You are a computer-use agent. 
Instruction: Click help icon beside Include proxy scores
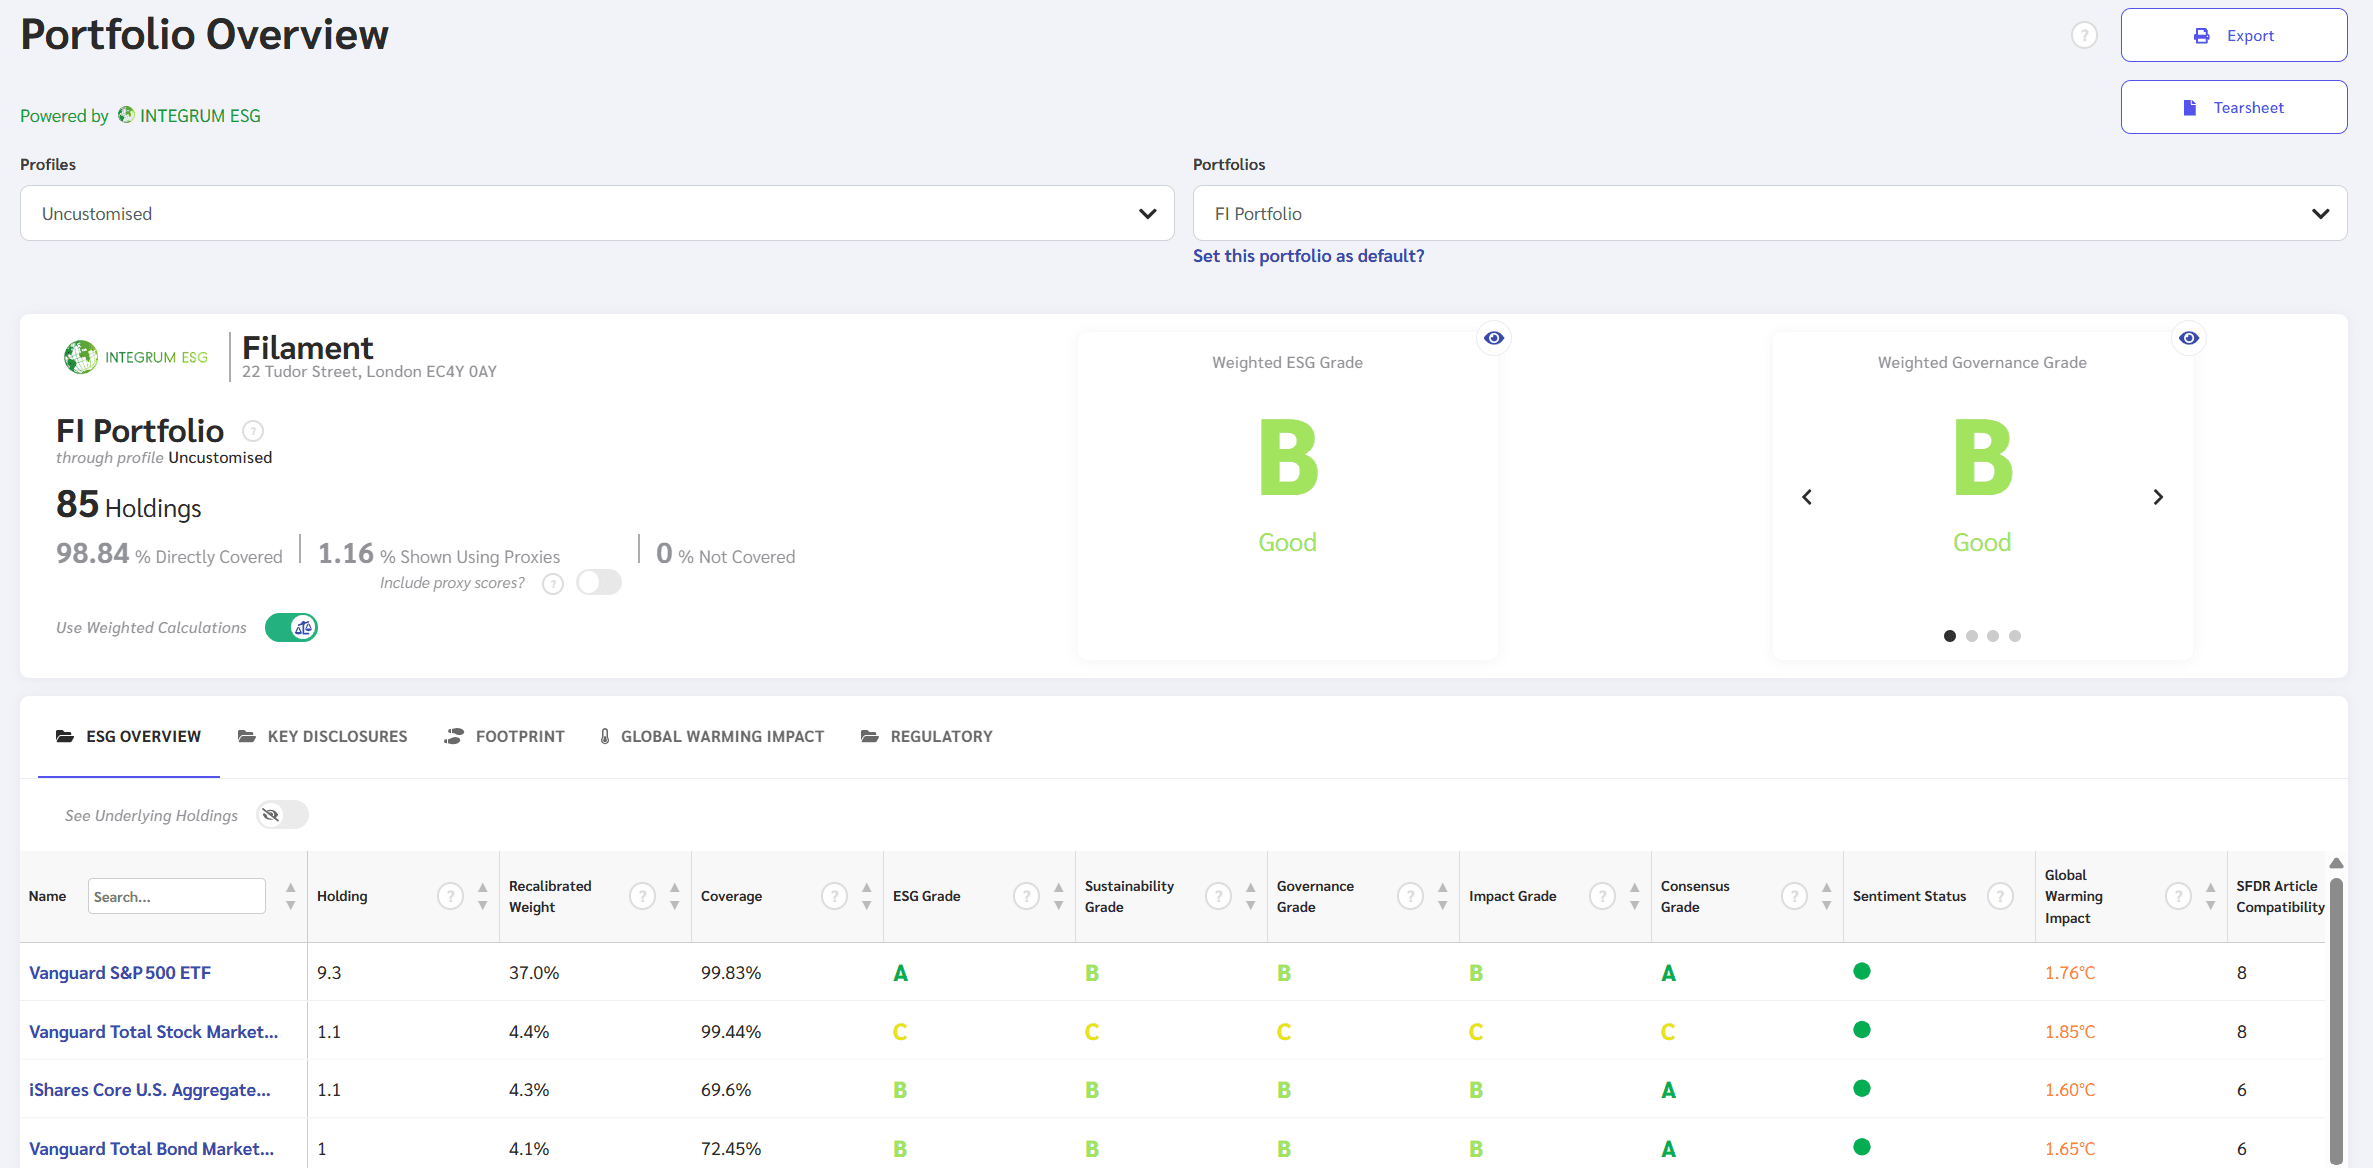click(x=553, y=584)
